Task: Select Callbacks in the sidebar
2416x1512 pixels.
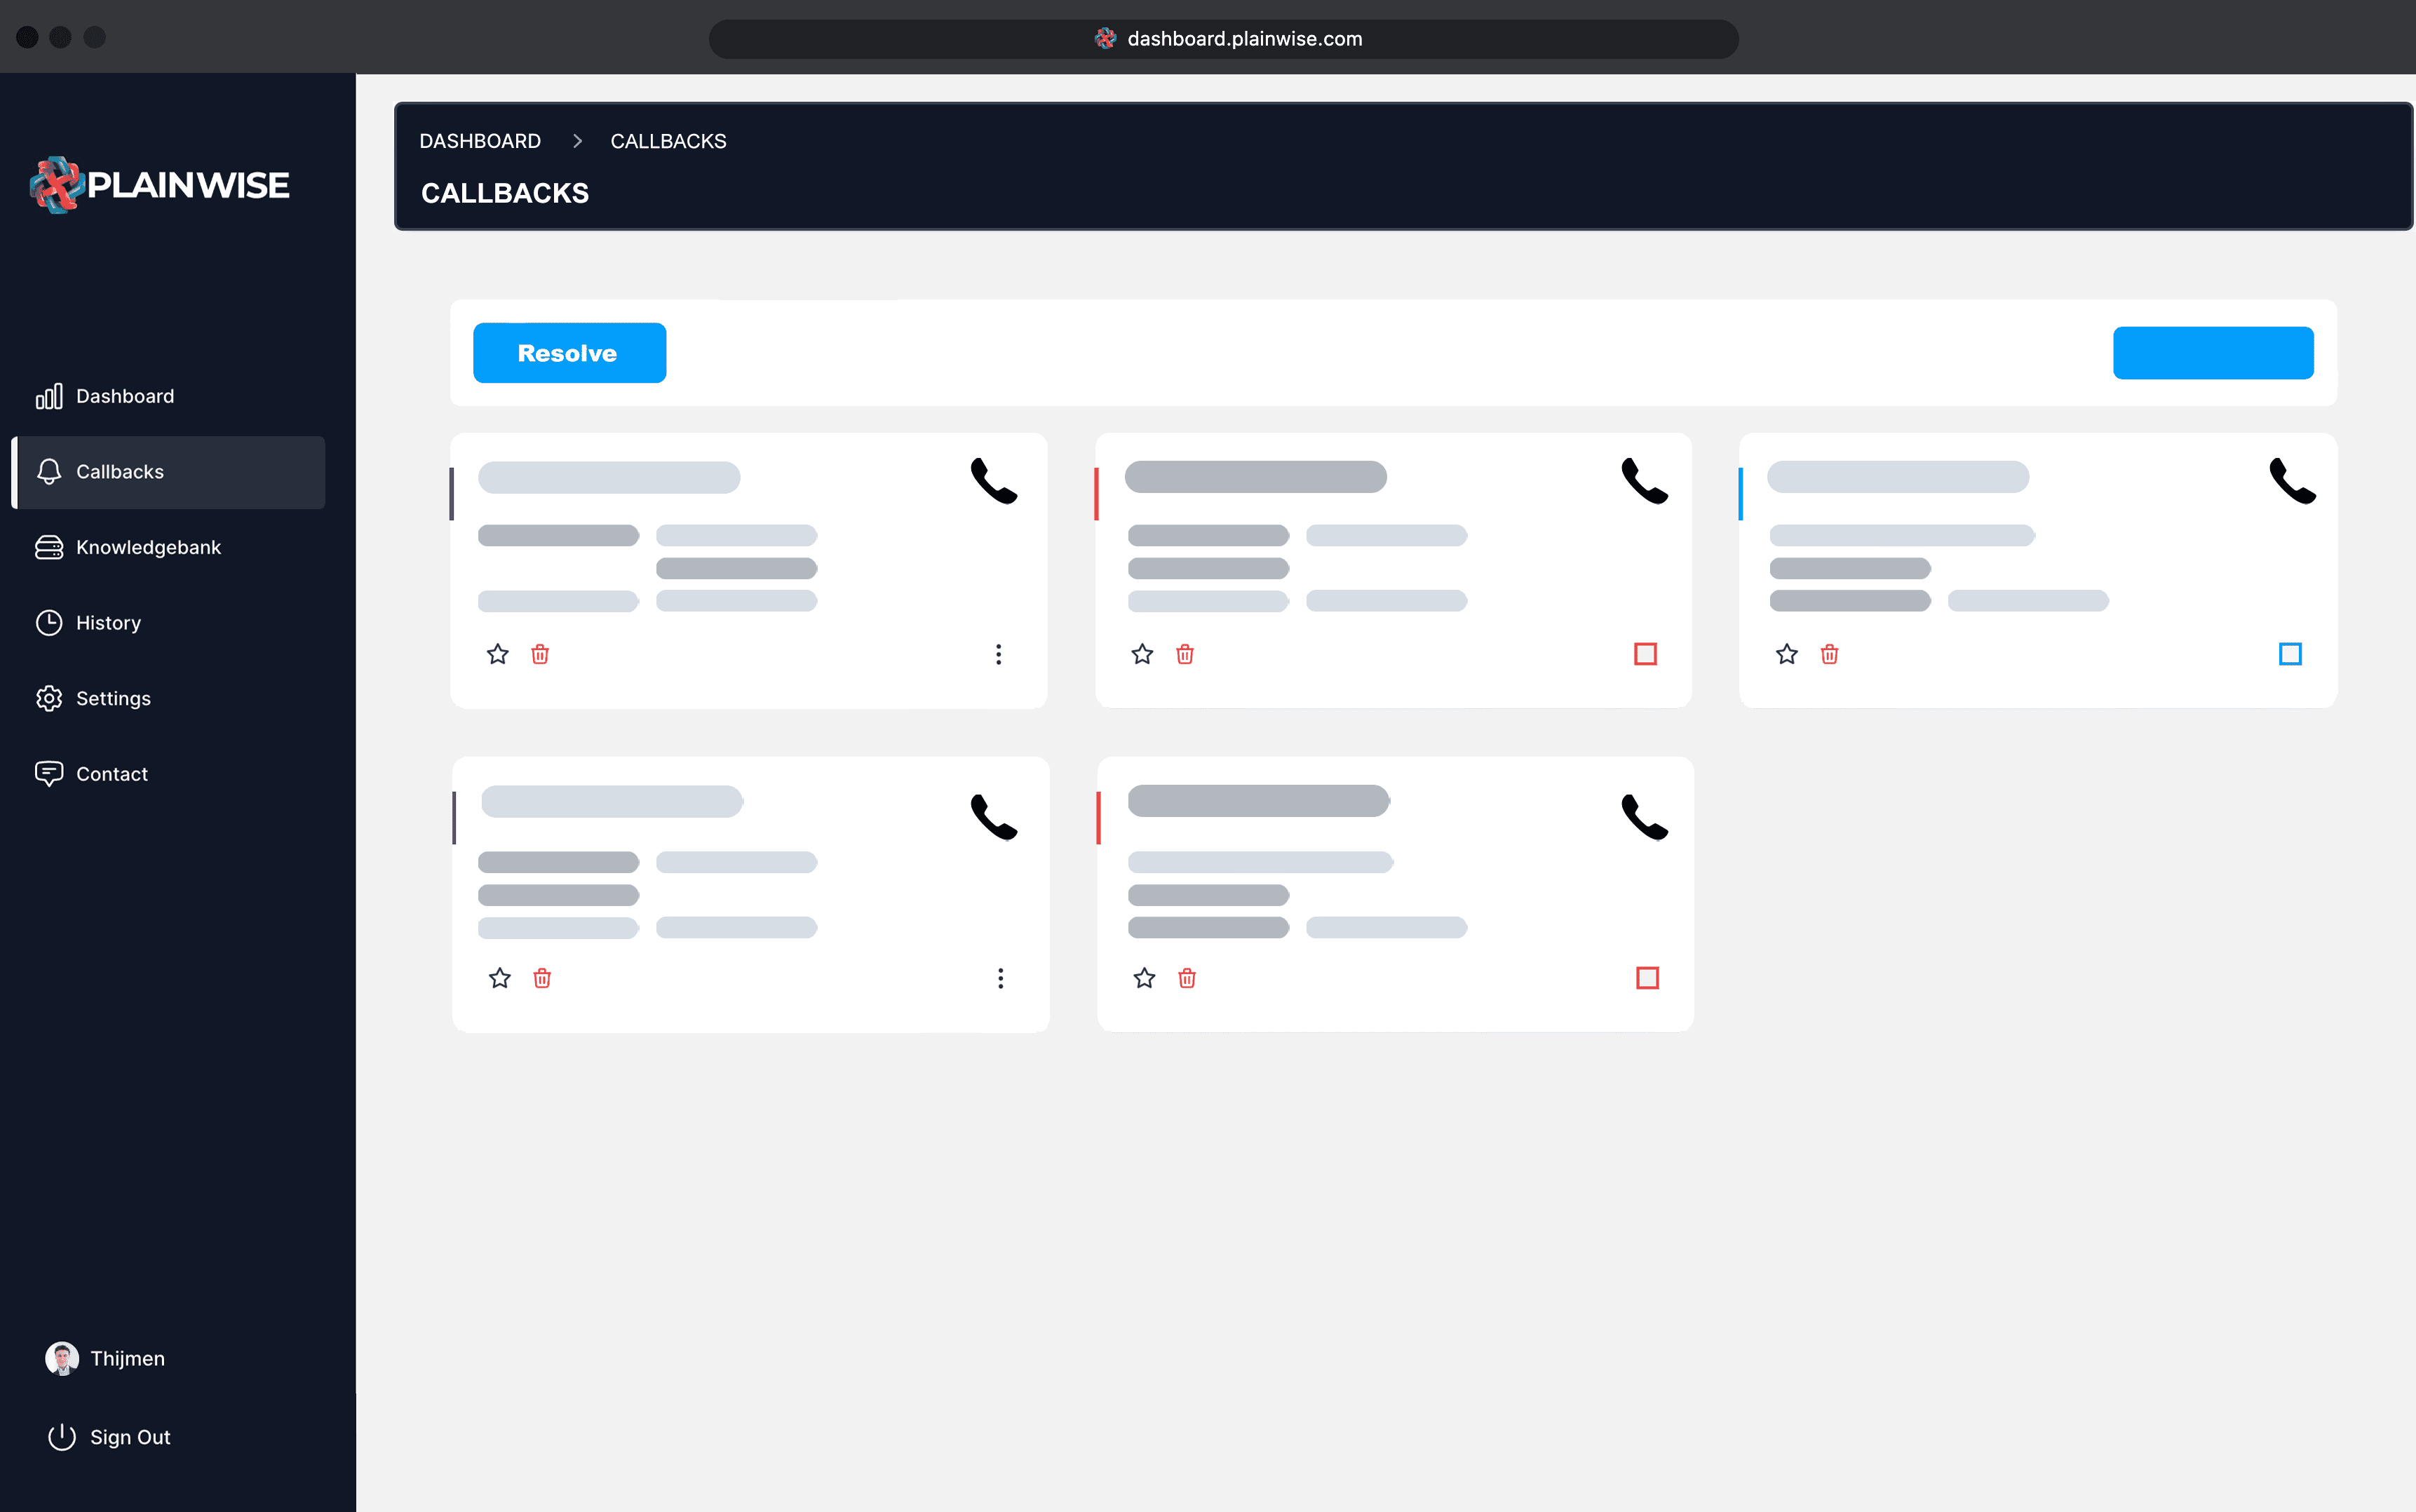Action: 168,472
